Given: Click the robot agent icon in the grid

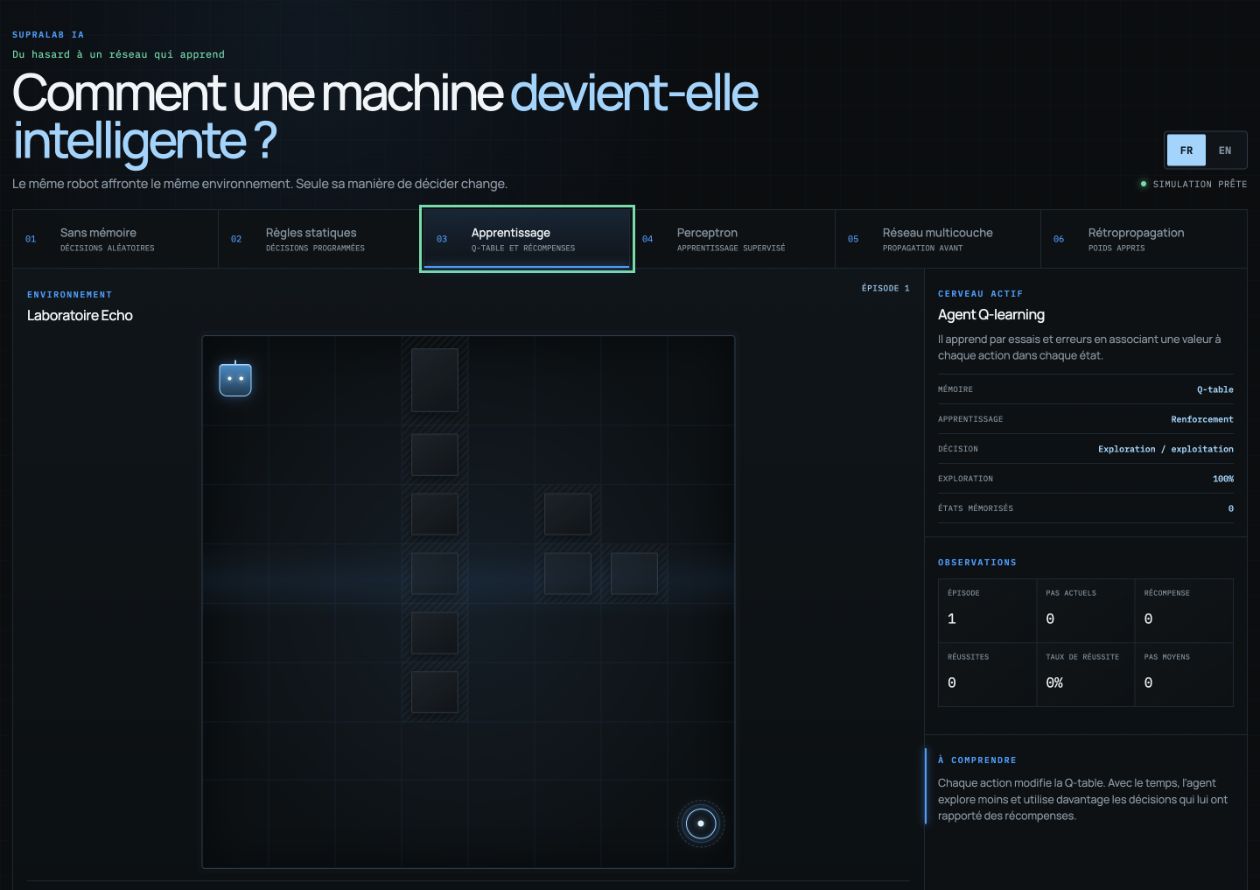Looking at the screenshot, I should click(235, 379).
